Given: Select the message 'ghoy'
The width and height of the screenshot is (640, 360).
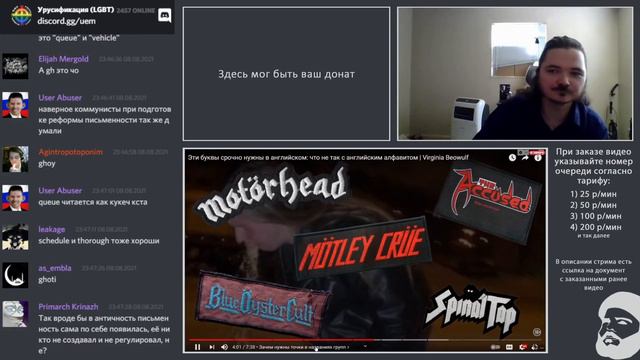Looking at the screenshot, I should 47,164.
